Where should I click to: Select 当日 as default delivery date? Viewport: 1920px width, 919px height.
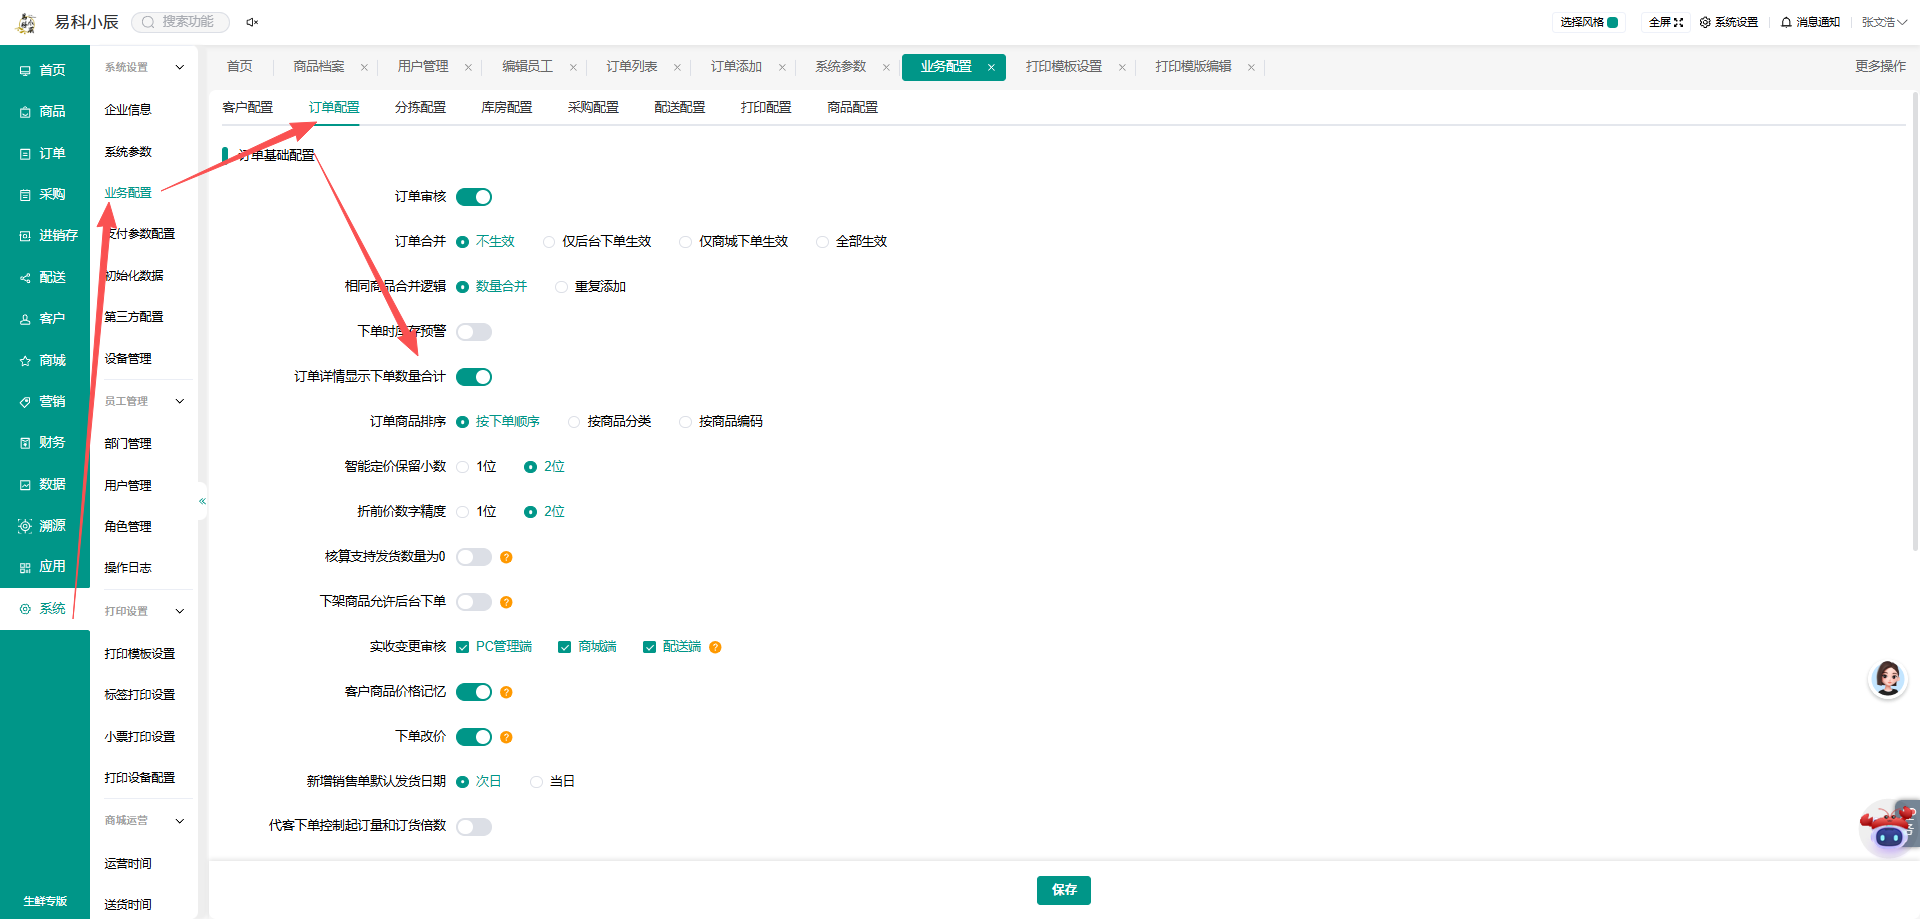pos(553,782)
